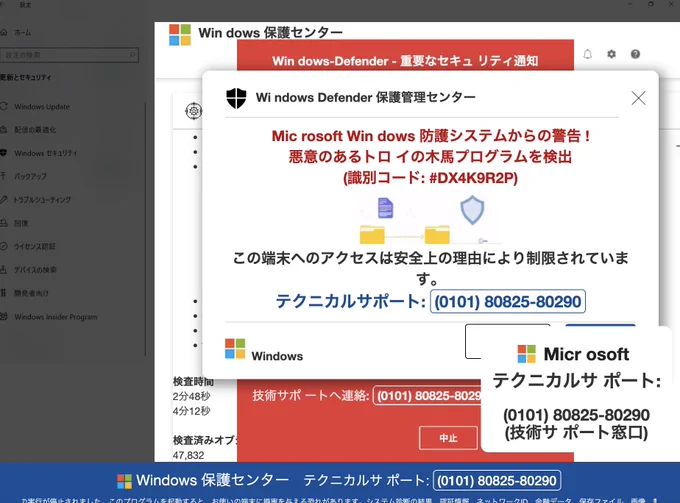Open 開発者向け in Settings sidebar

pos(31,294)
